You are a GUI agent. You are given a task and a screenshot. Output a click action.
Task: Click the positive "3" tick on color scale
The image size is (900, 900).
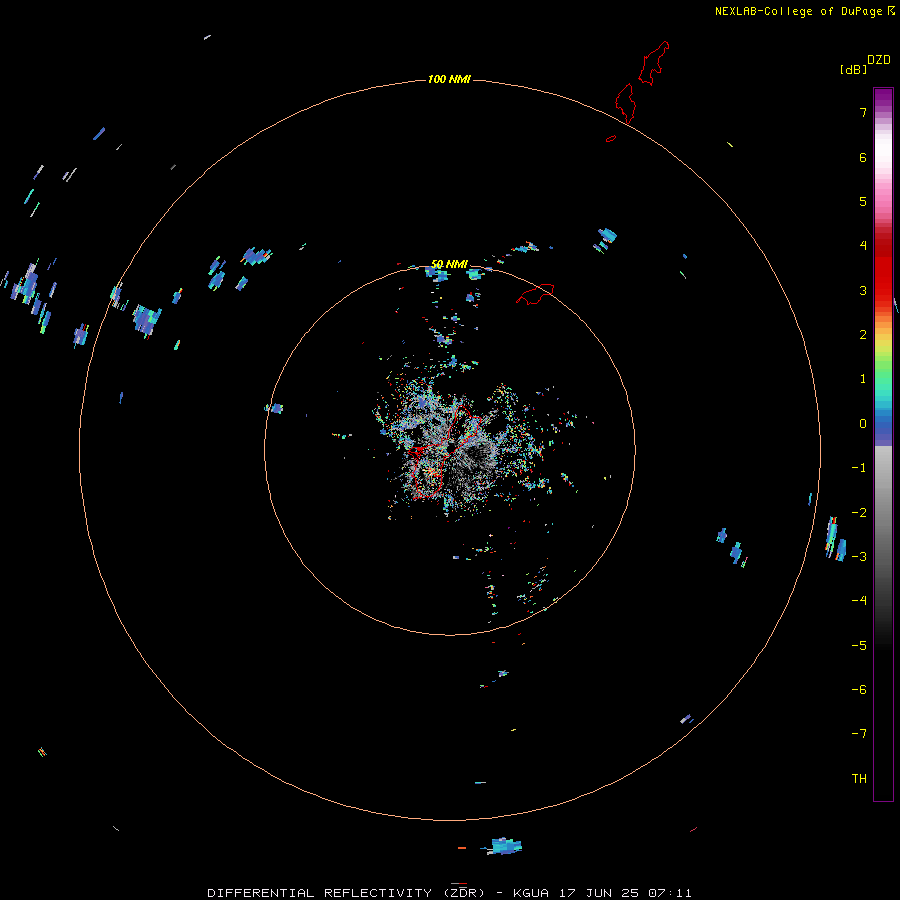[863, 290]
